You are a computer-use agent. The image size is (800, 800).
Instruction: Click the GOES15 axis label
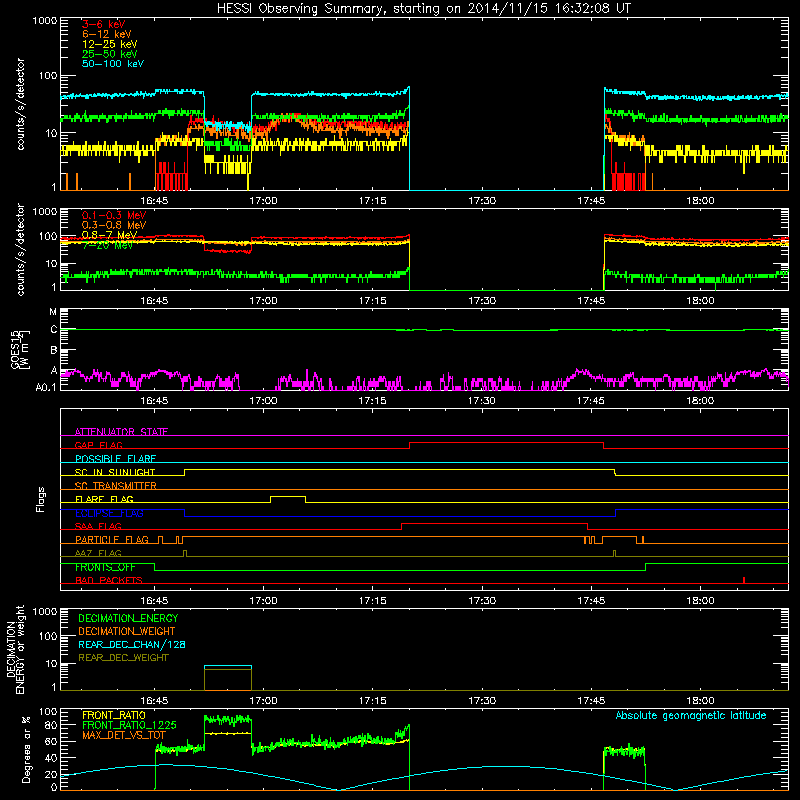click(16, 350)
